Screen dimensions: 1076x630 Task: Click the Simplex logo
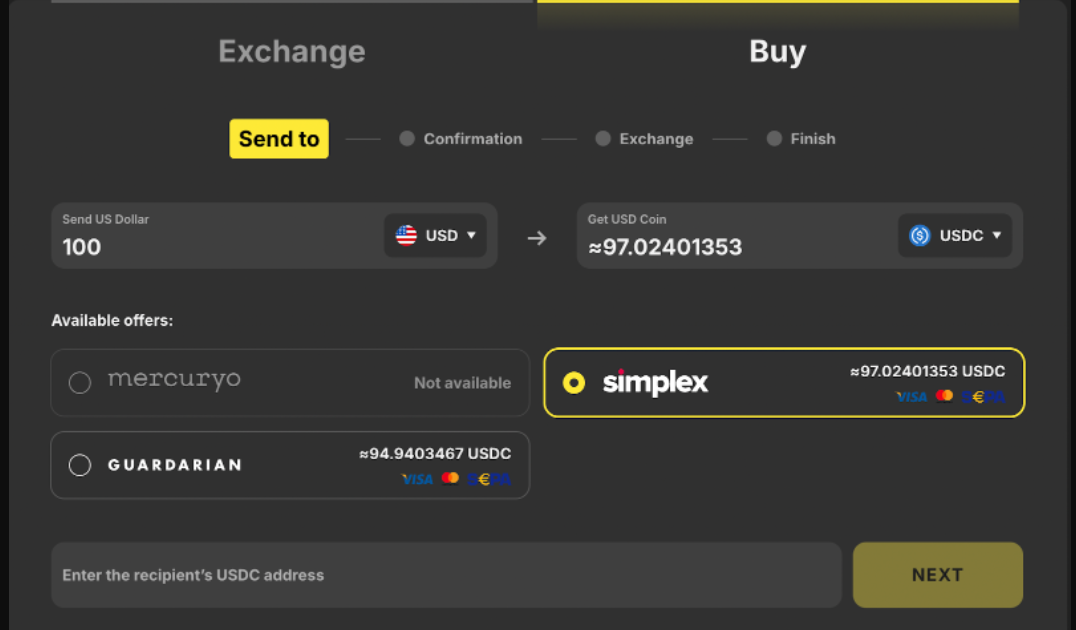(x=655, y=382)
